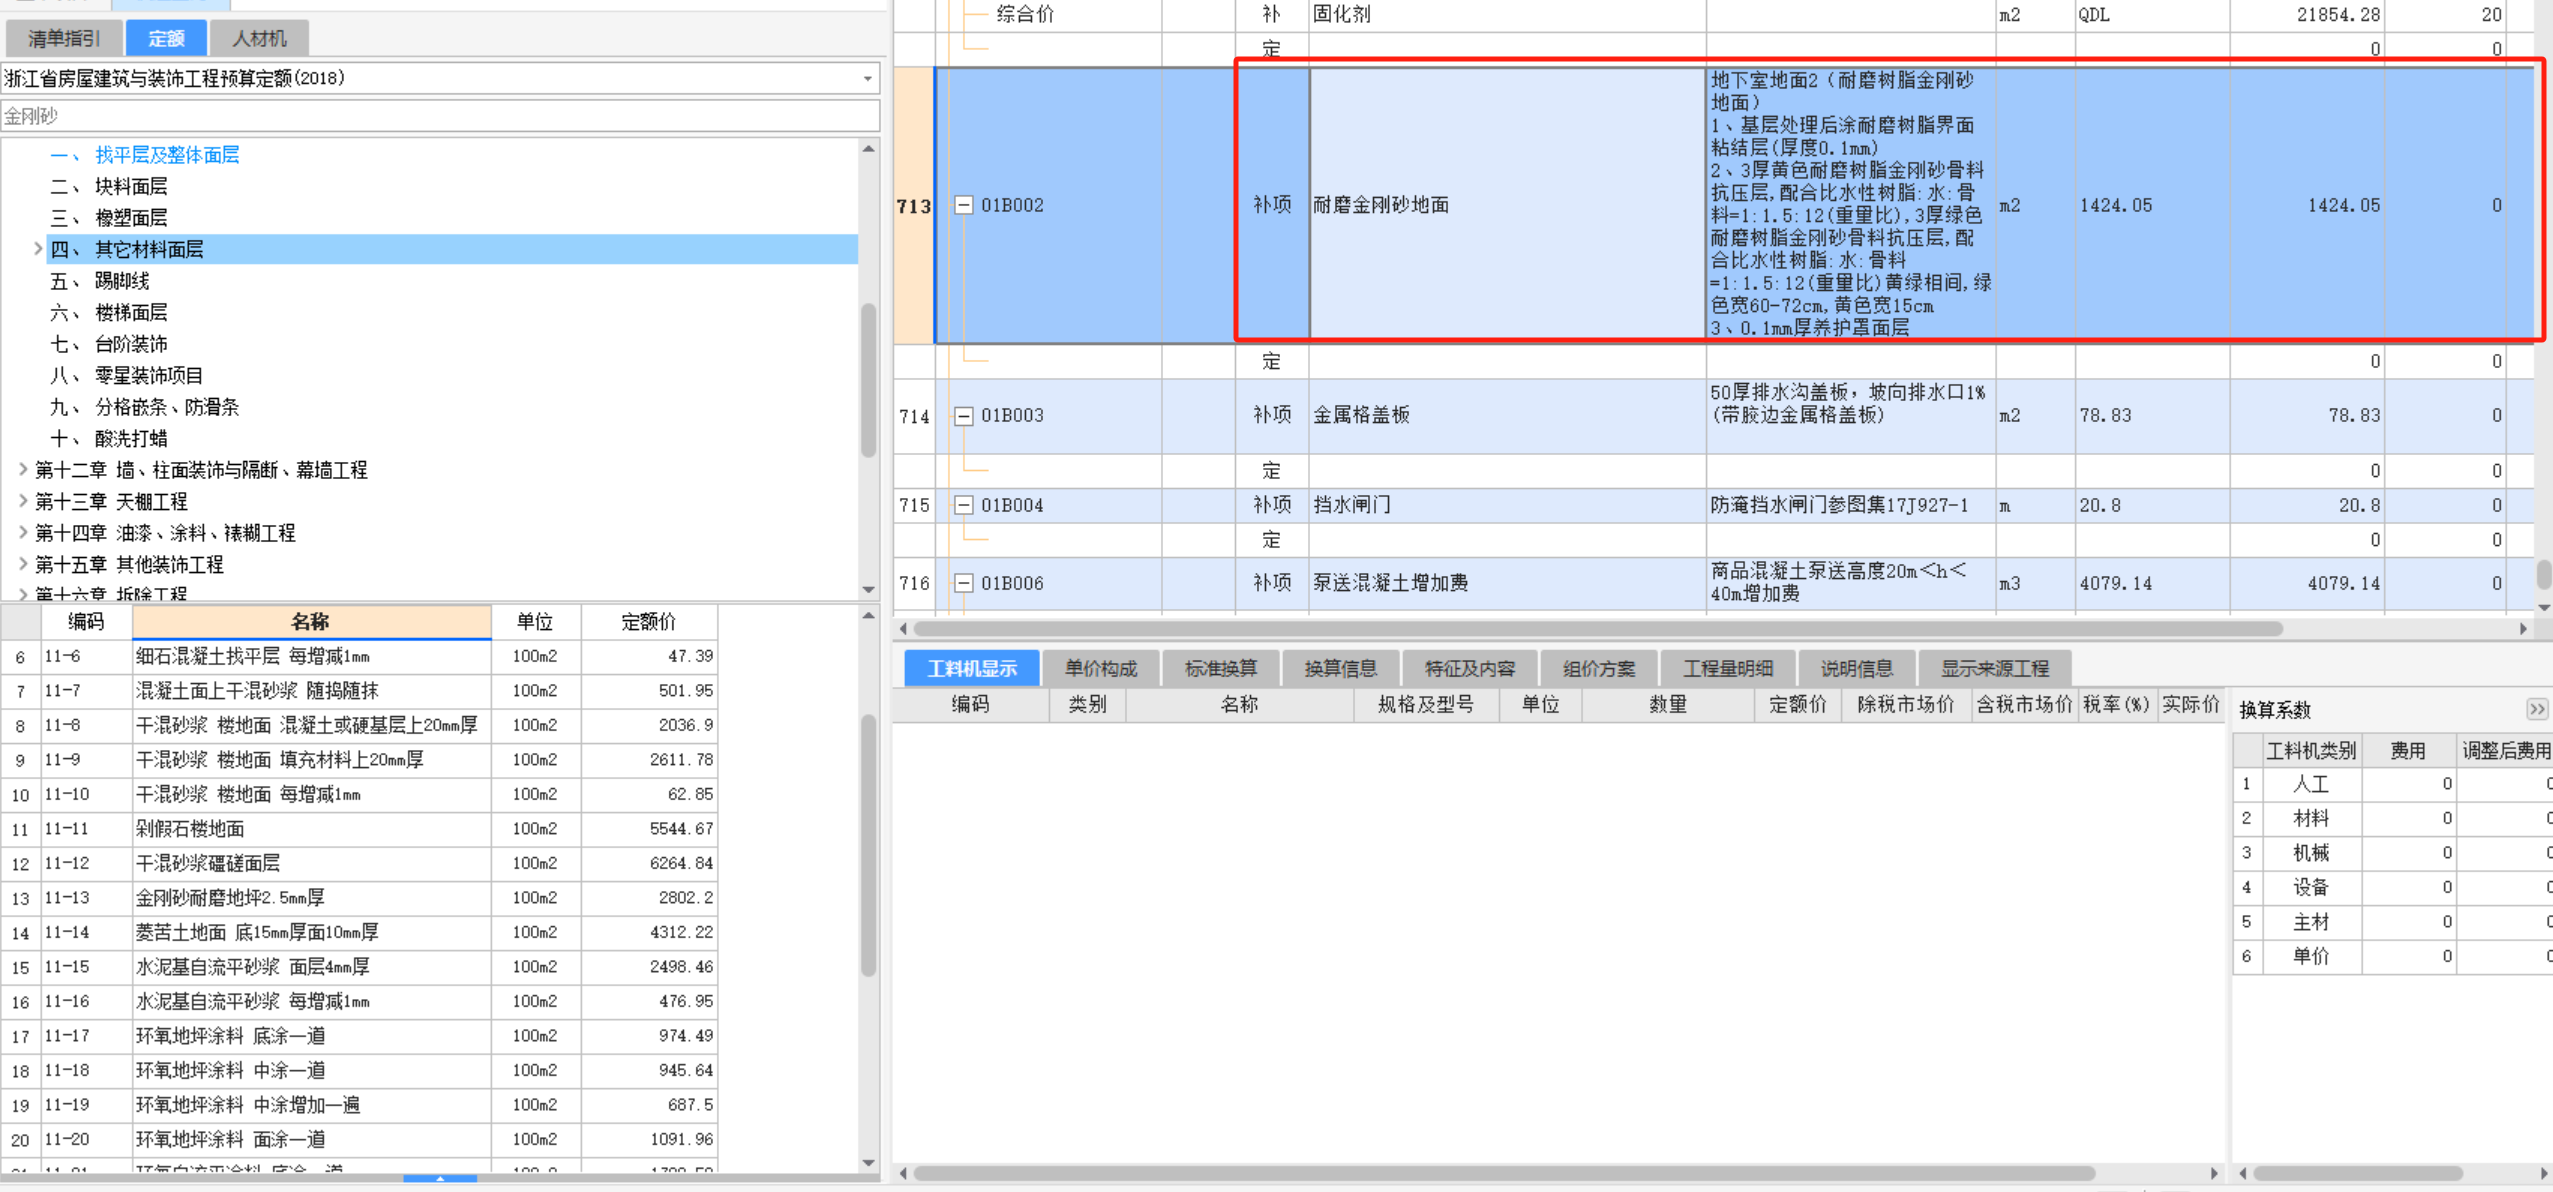Open the 单价构成 tab

pos(1101,668)
